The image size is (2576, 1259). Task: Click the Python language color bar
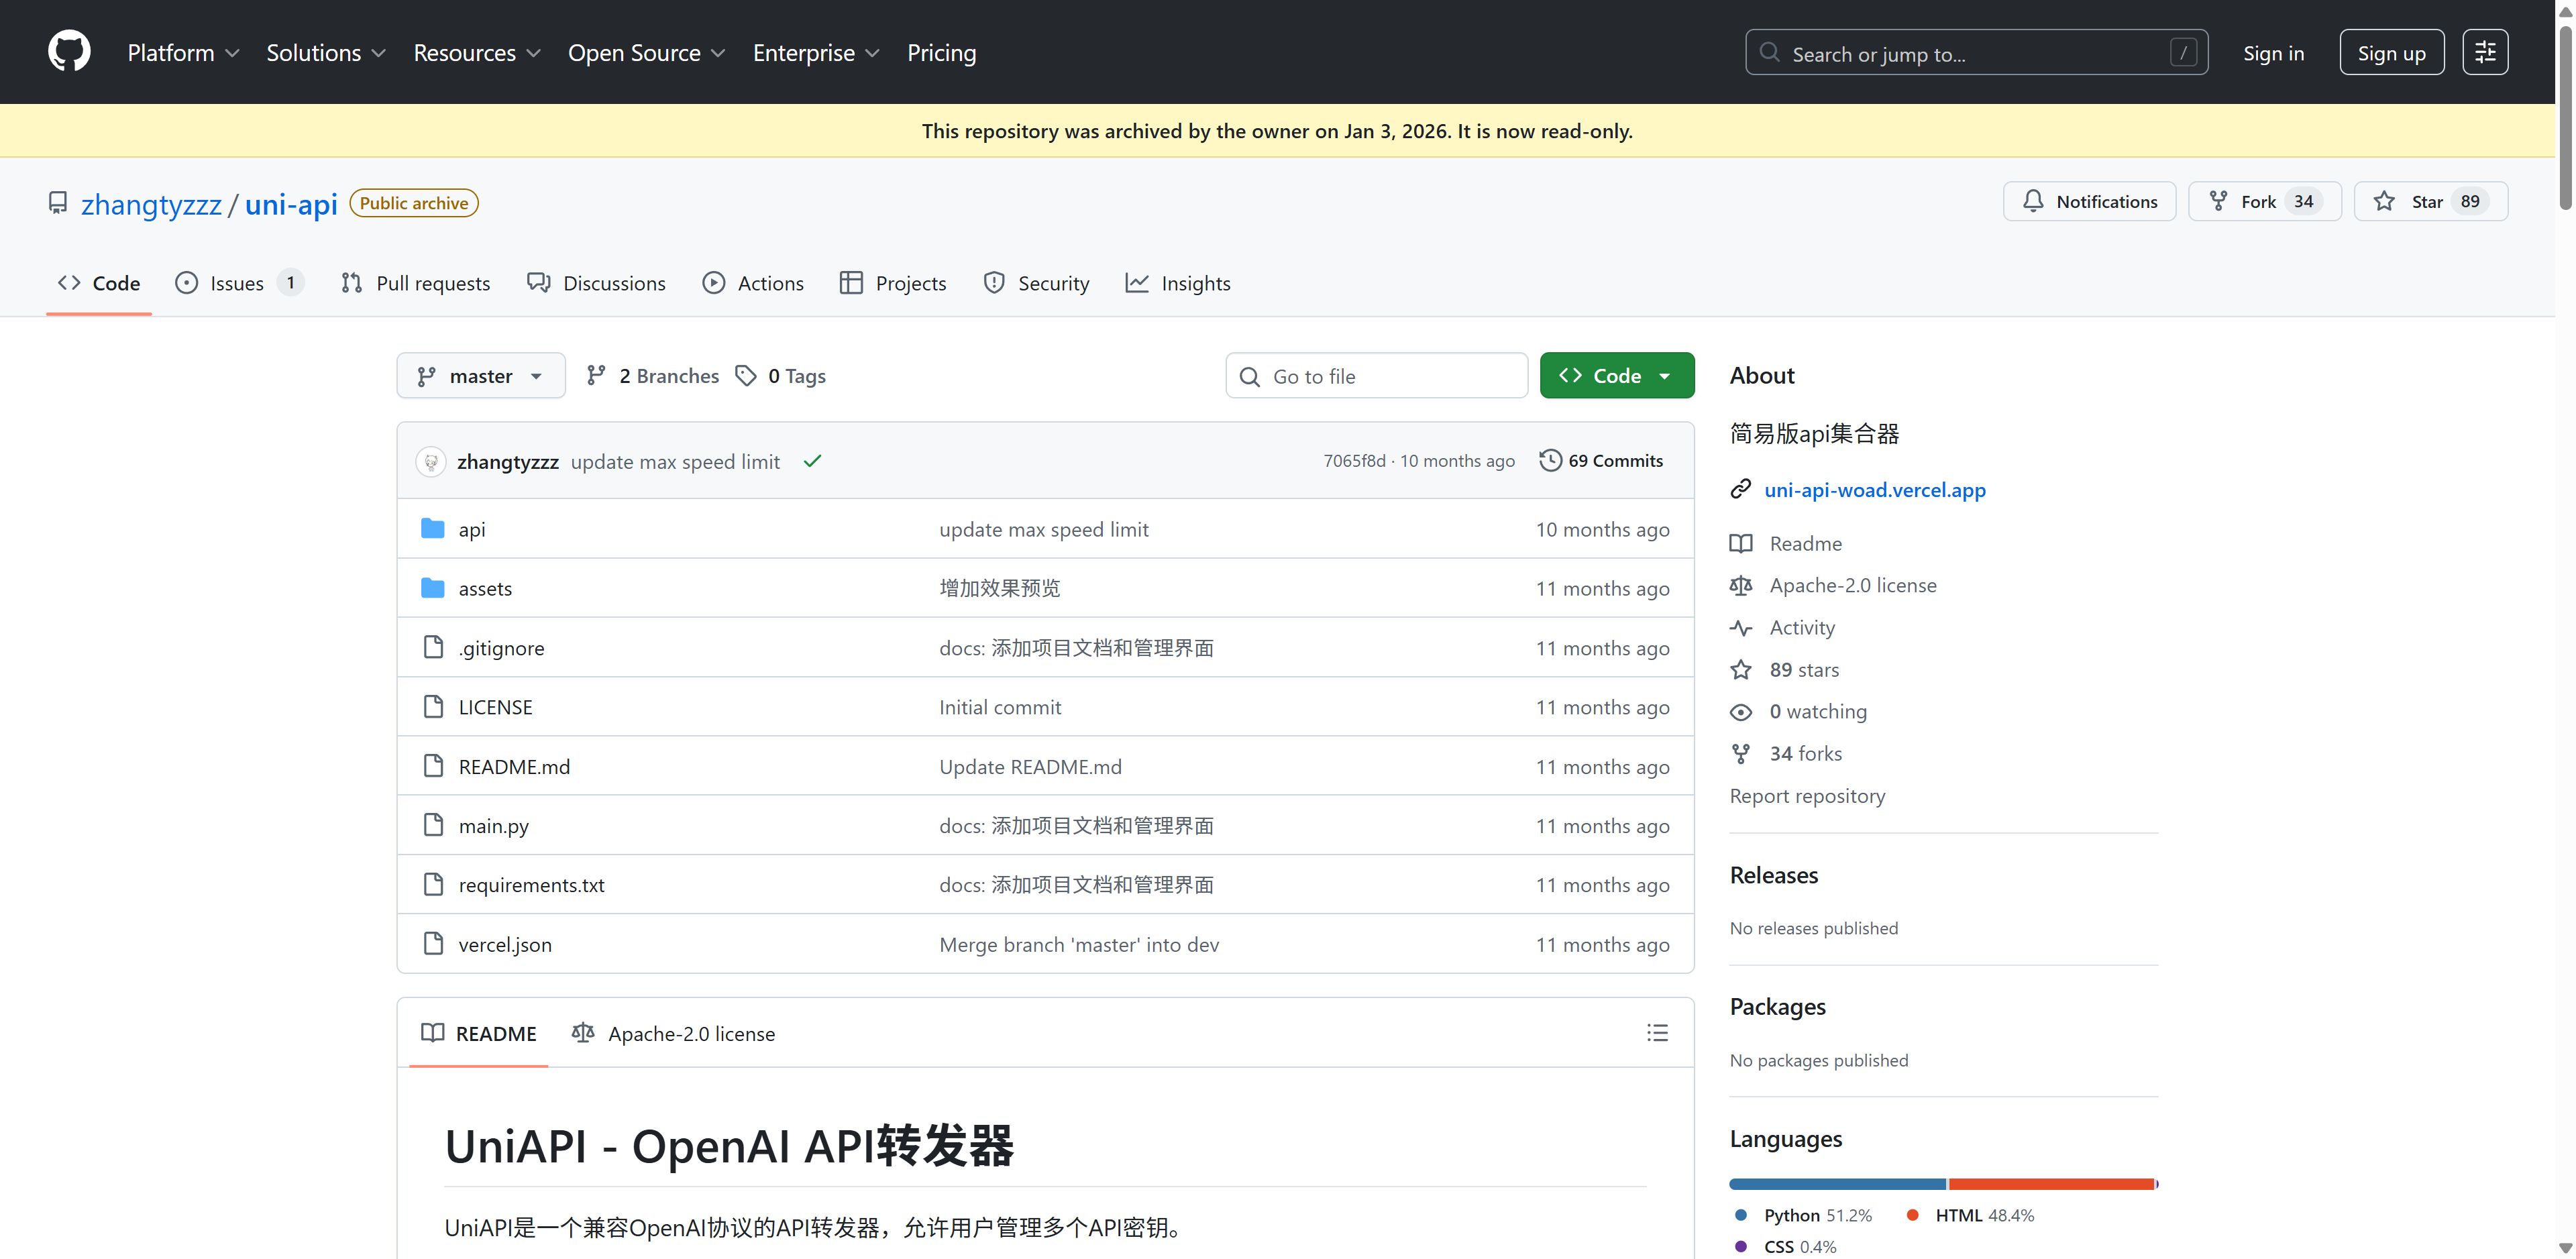pos(1837,1184)
